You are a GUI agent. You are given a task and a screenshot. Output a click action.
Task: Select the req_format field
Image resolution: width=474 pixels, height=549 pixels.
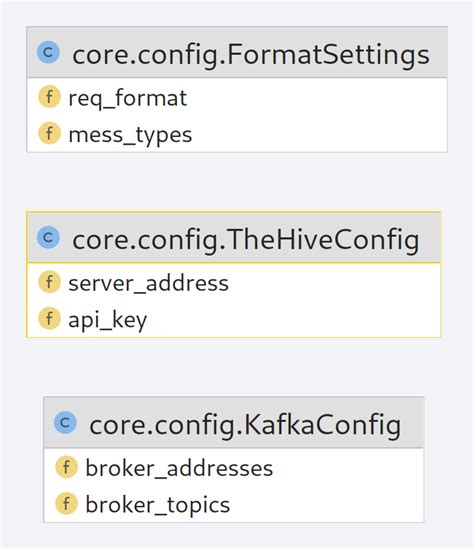(237, 97)
